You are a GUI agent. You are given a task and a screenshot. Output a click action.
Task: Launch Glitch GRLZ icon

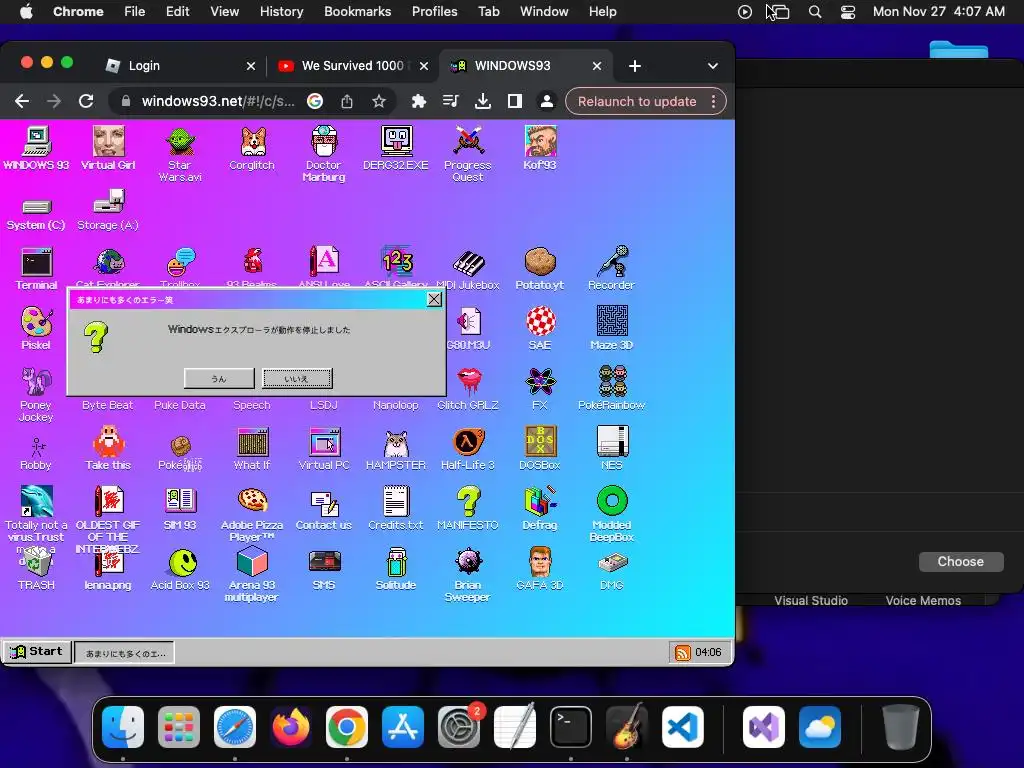click(468, 389)
